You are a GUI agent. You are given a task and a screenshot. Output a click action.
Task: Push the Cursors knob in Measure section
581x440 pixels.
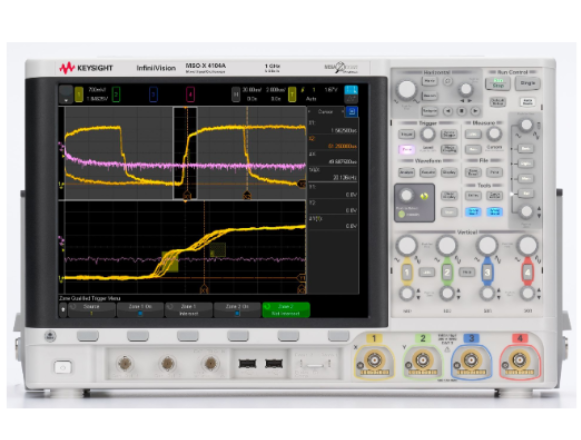pos(494,134)
